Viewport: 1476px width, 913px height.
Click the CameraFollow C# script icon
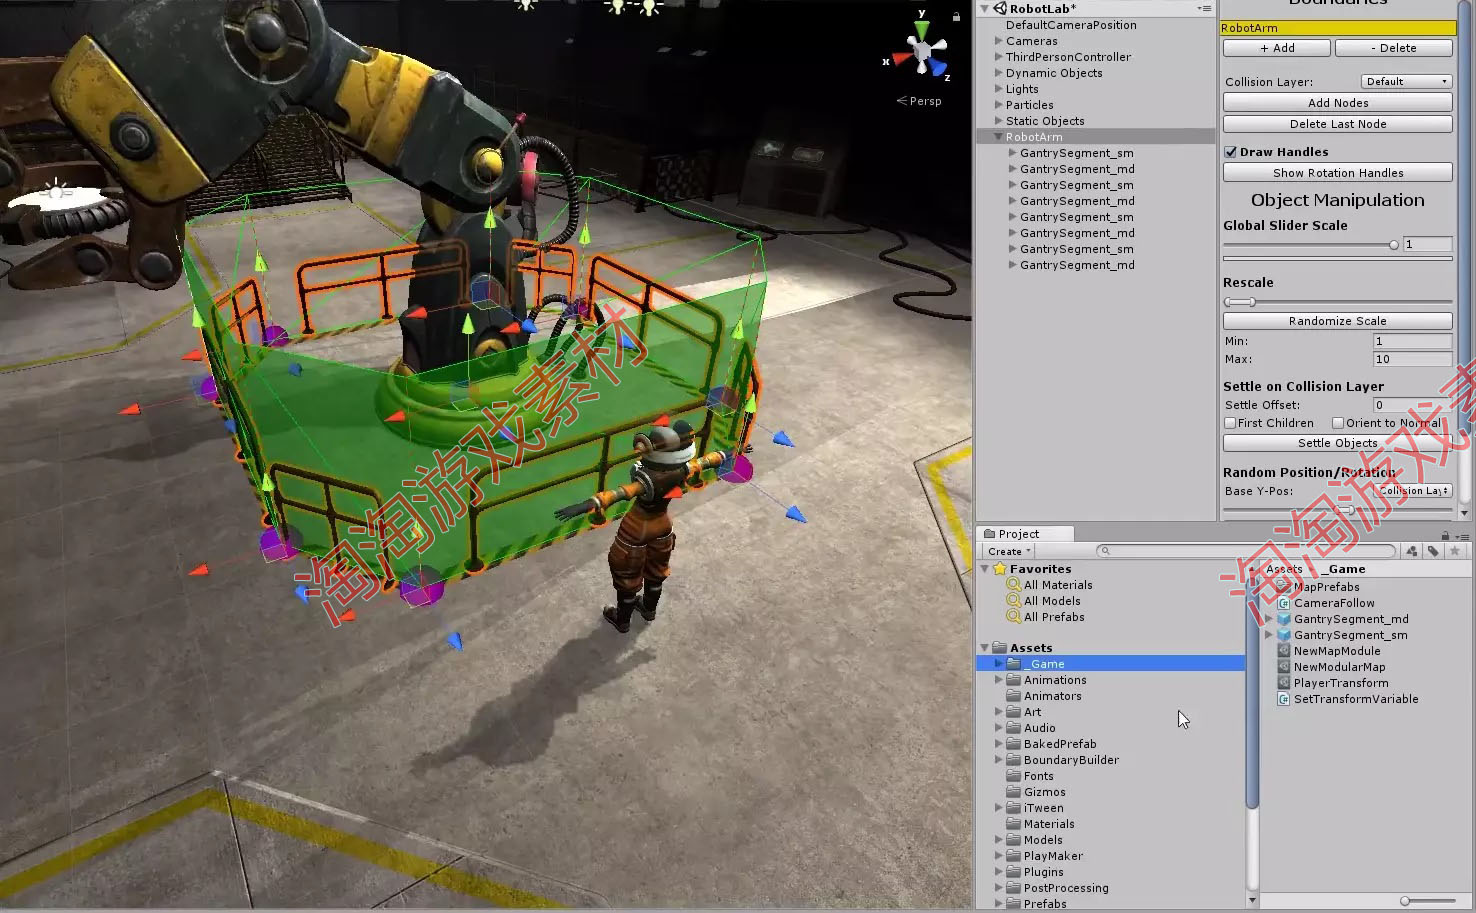click(1284, 603)
